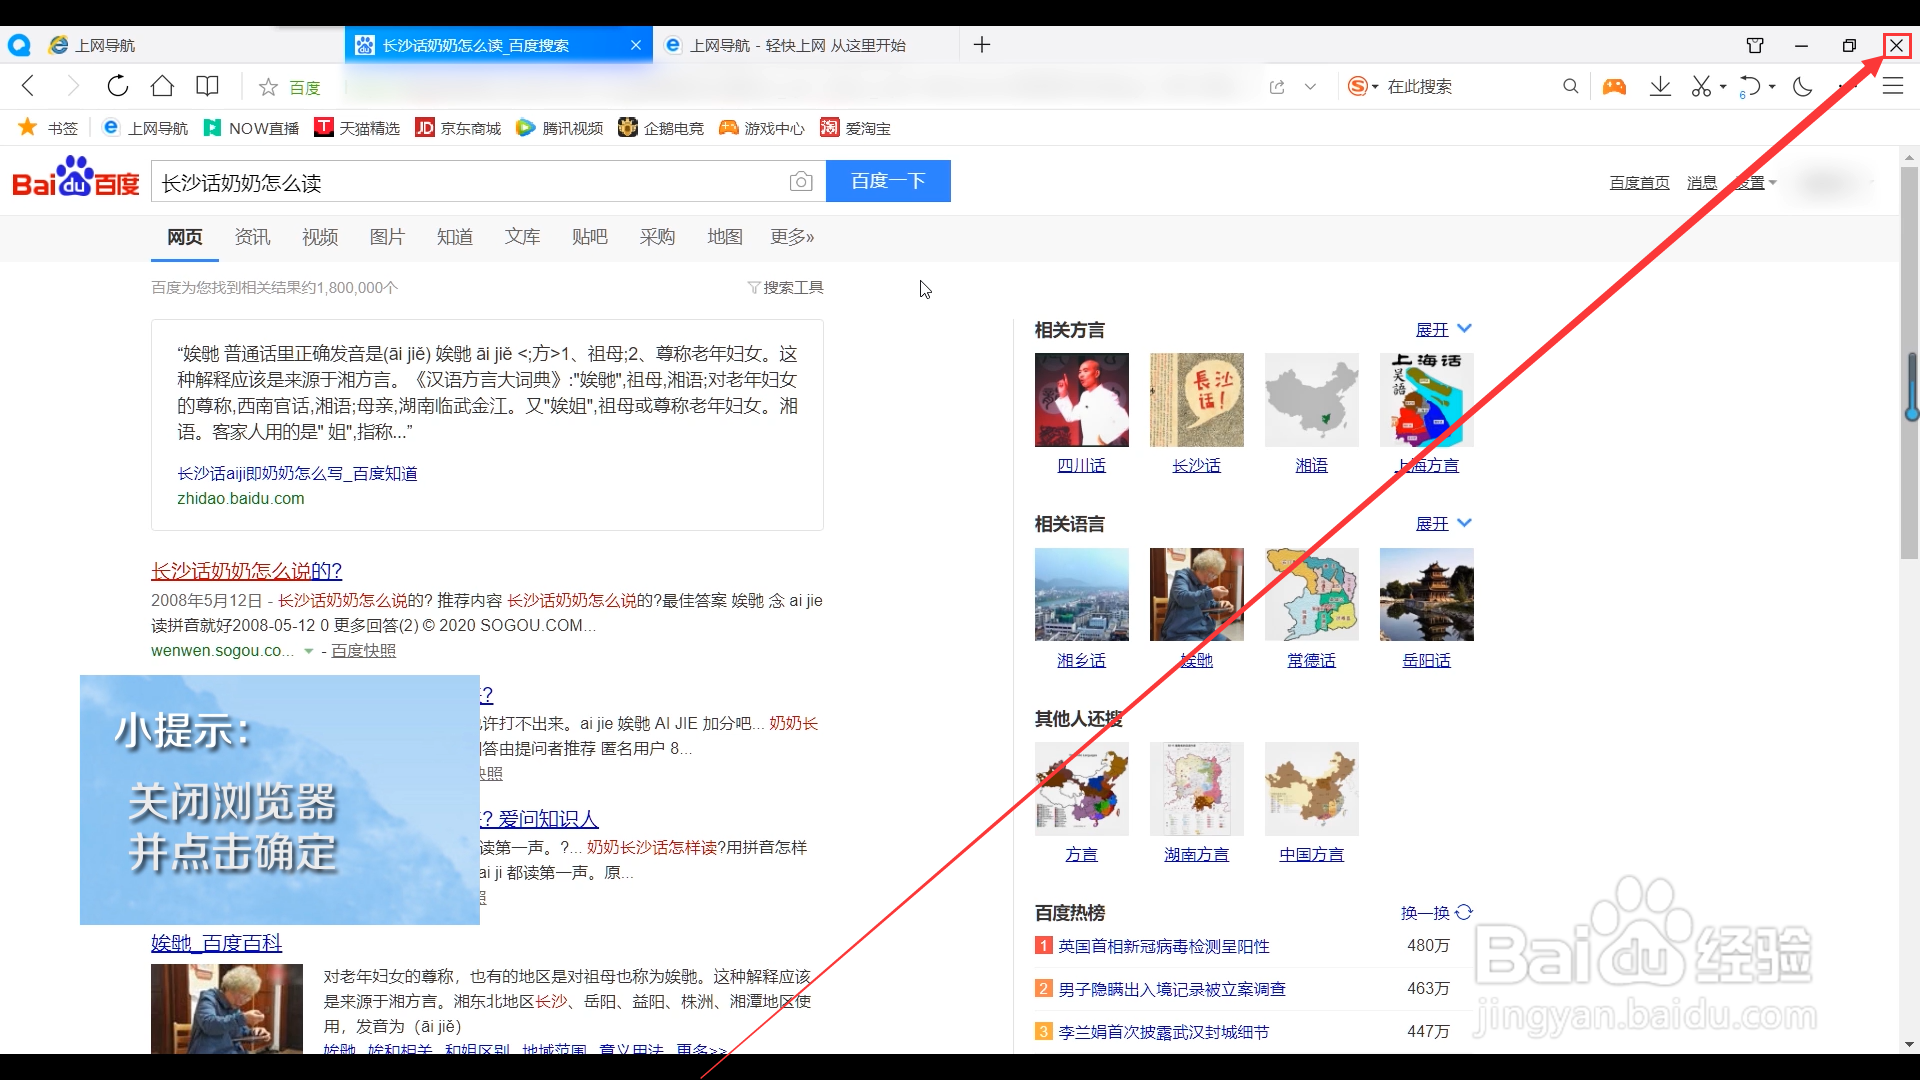Viewport: 1920px width, 1080px height.
Task: Switch to 图片 search tab
Action: (x=387, y=237)
